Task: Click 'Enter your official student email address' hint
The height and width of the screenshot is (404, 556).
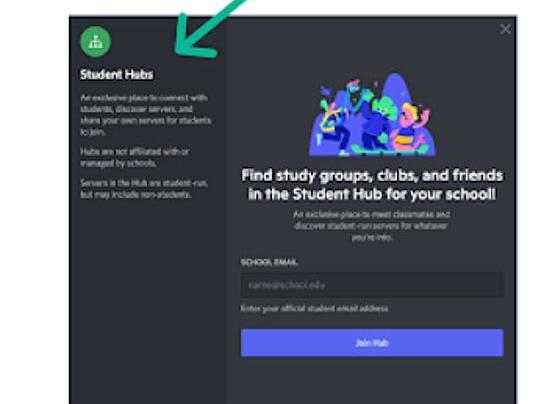Action: click(x=314, y=308)
